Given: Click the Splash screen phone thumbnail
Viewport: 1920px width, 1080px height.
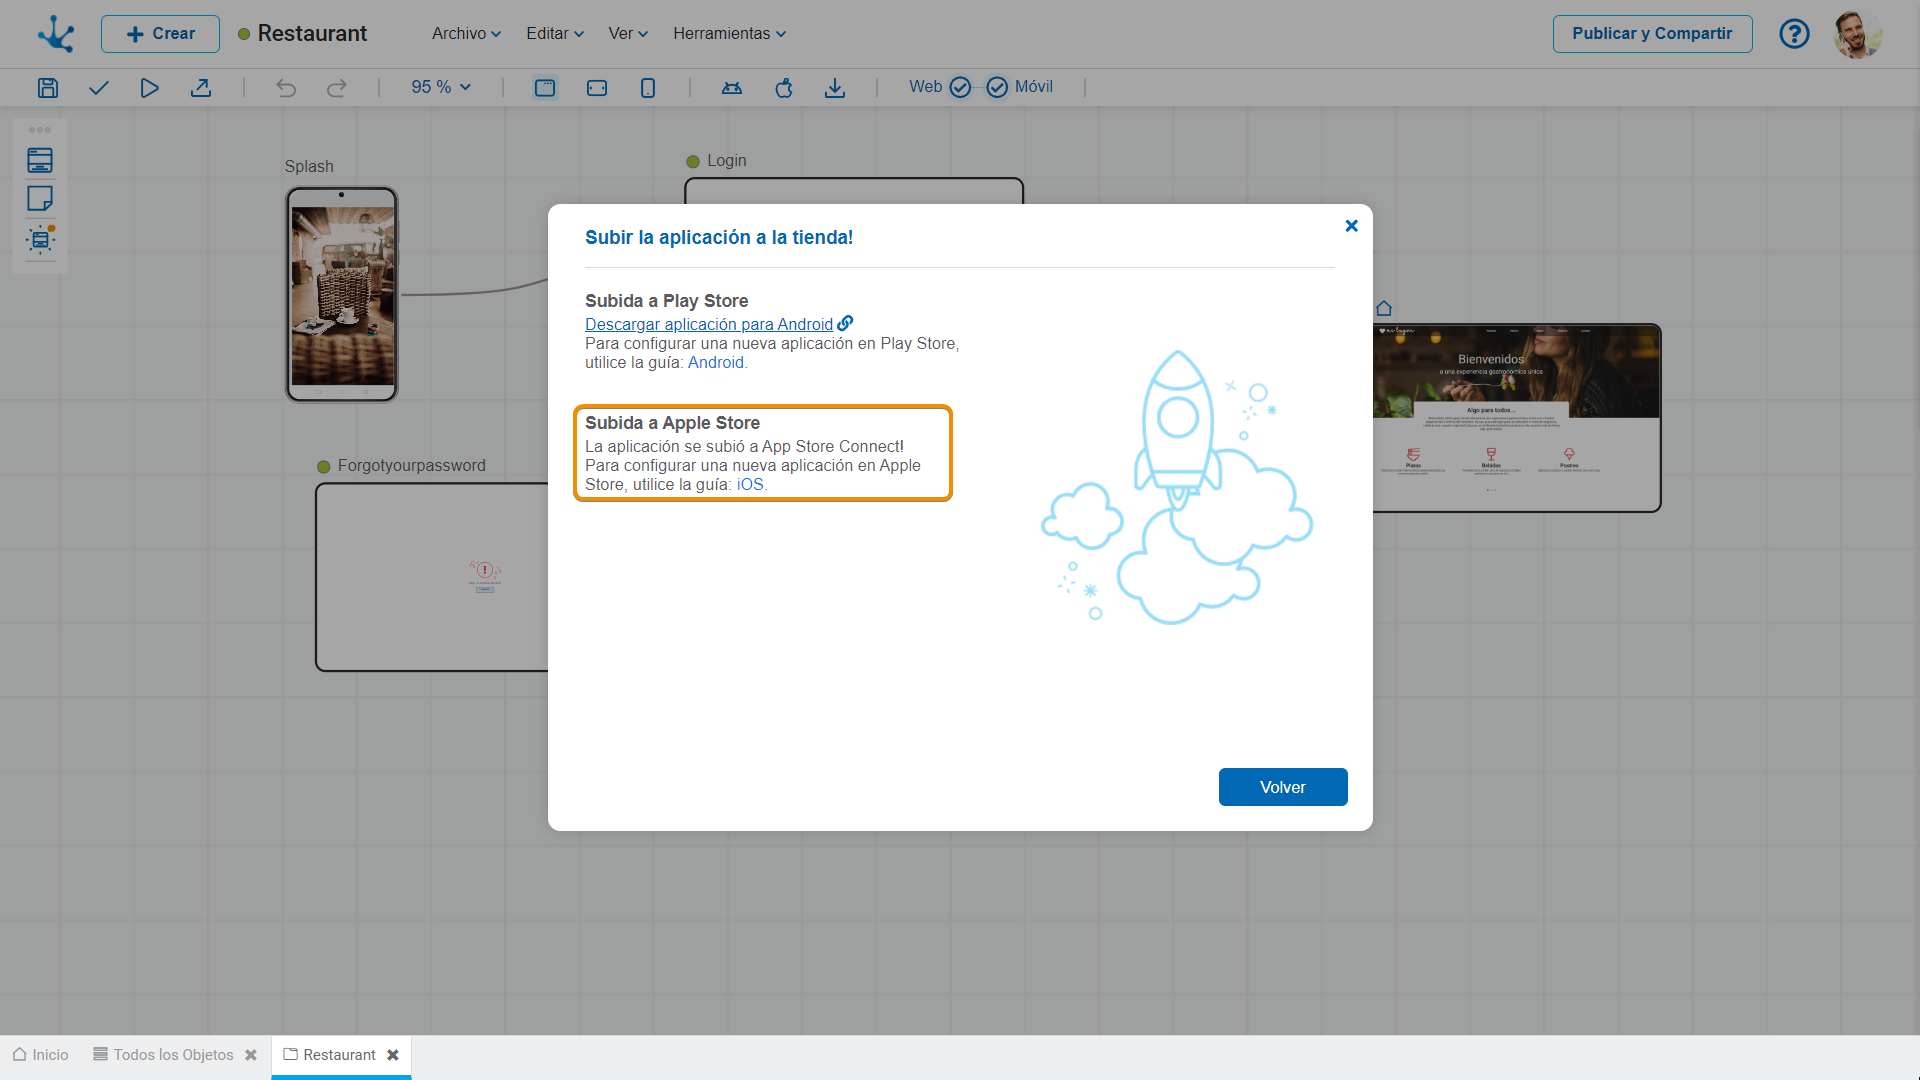Looking at the screenshot, I should click(x=342, y=295).
